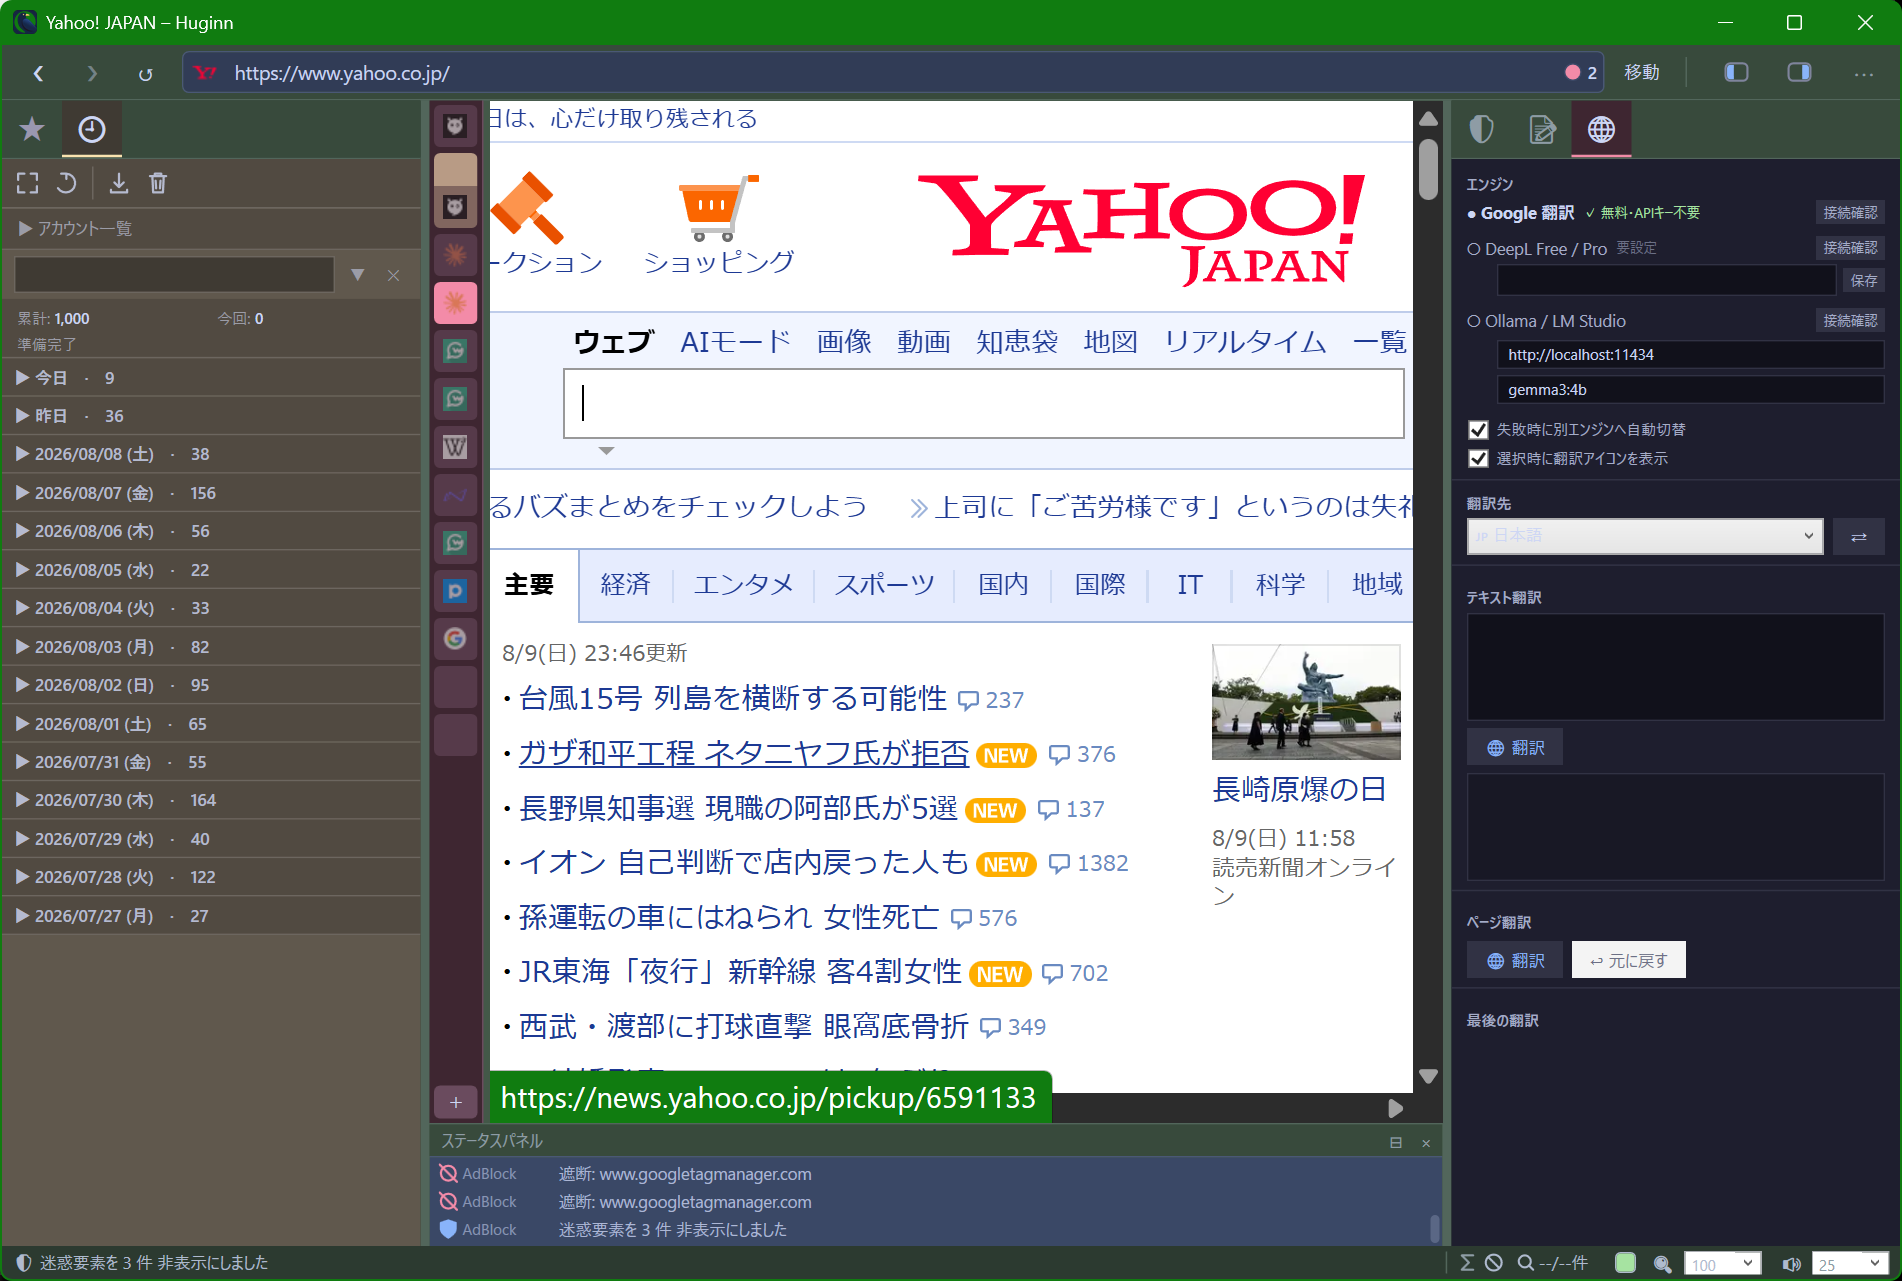Click the history download export icon
1902x1281 pixels.
(x=119, y=183)
